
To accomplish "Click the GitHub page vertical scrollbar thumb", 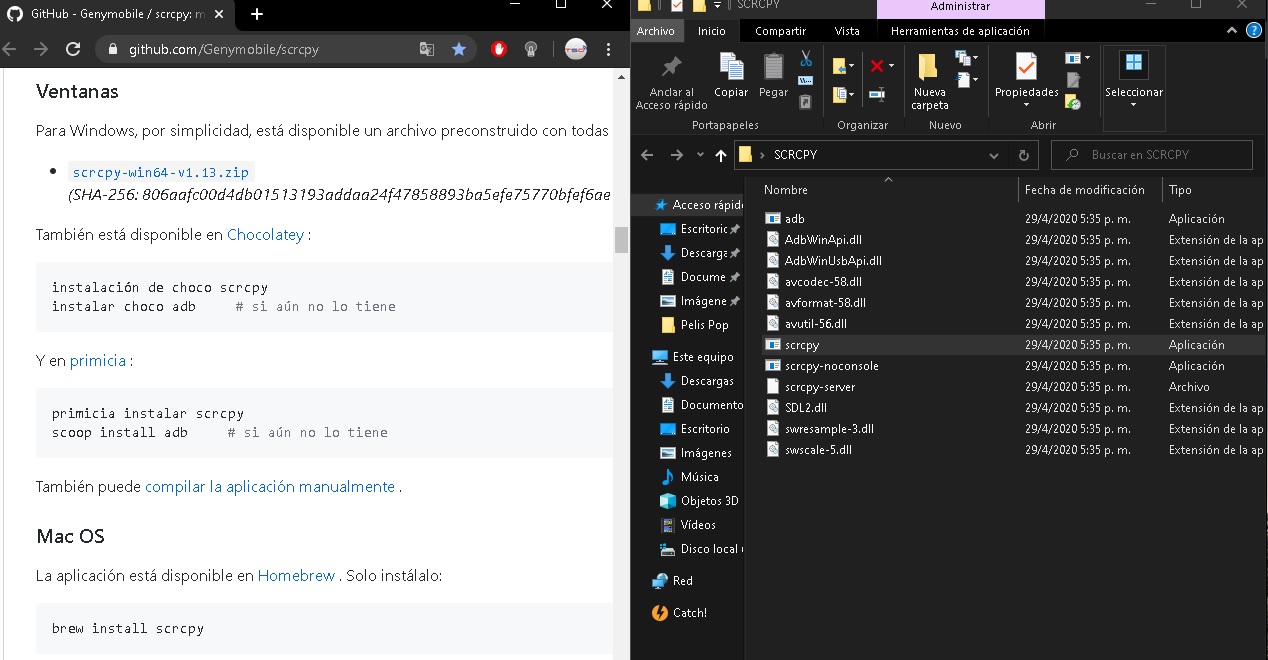I will pyautogui.click(x=621, y=240).
